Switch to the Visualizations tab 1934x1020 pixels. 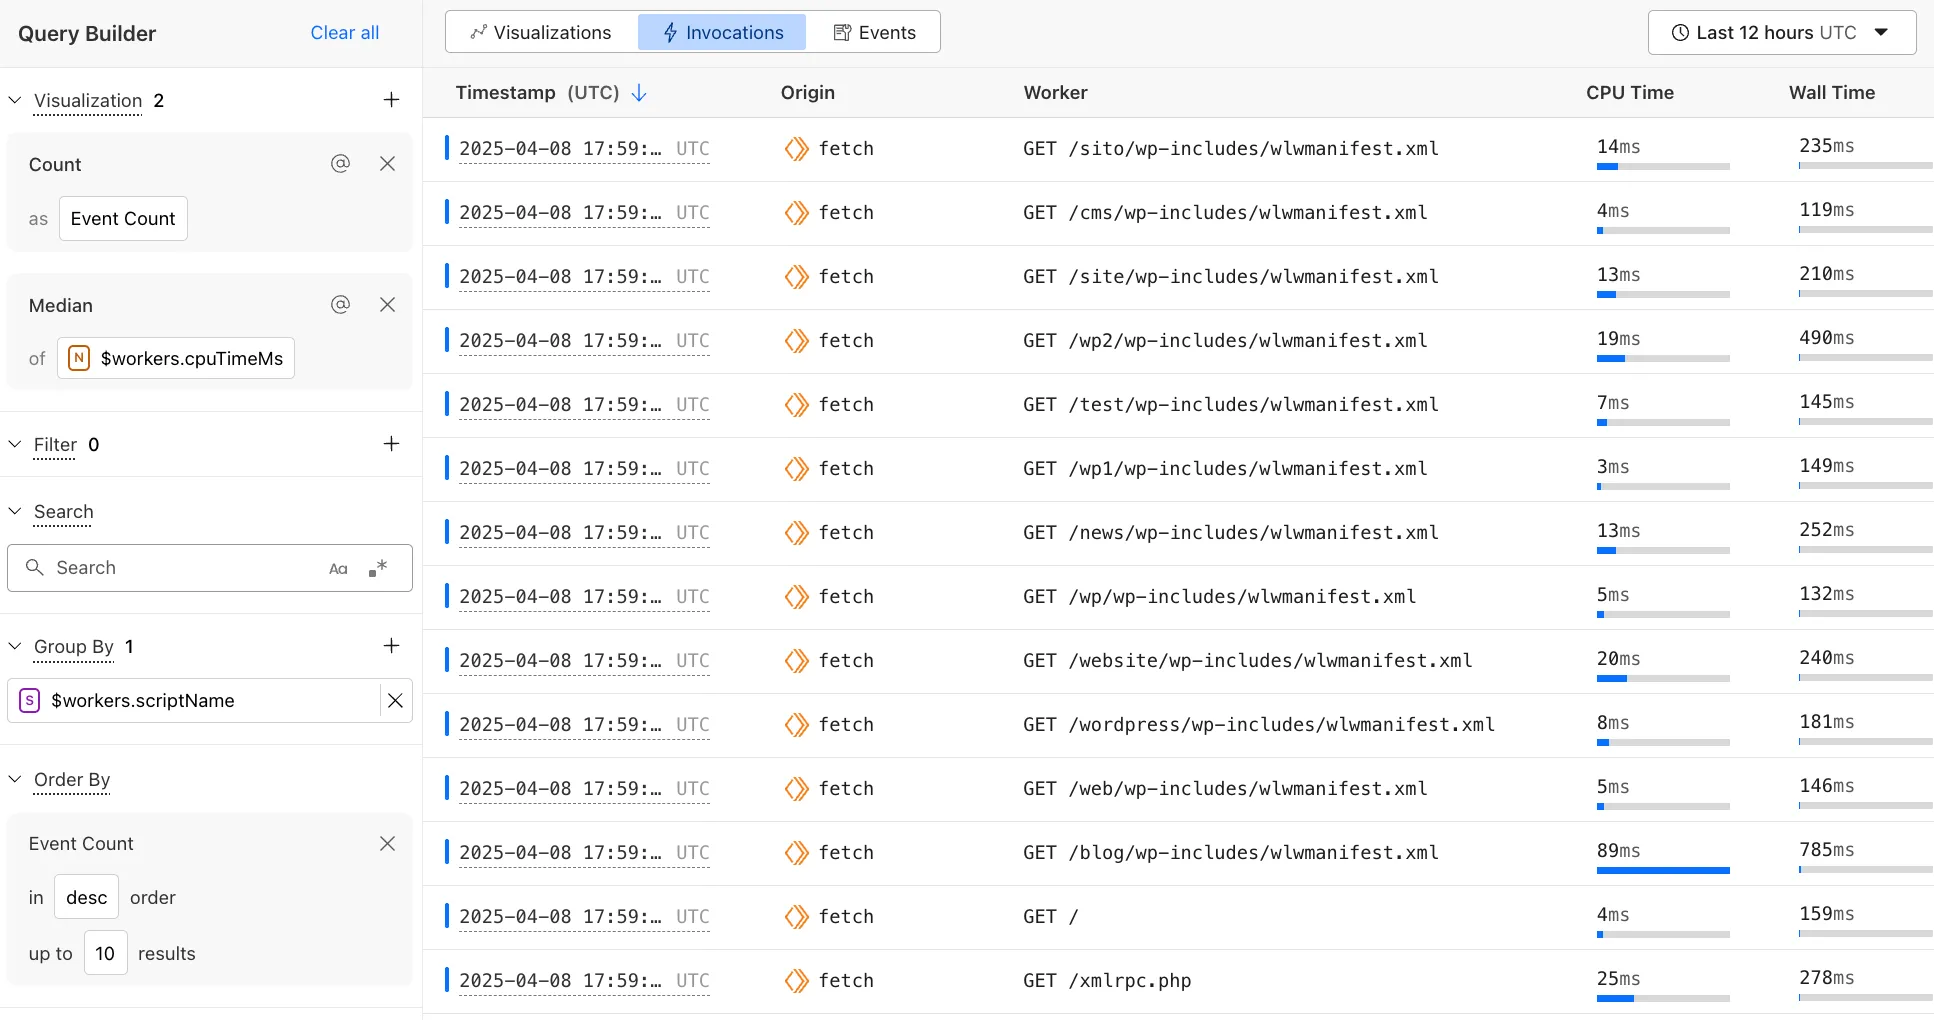point(541,33)
